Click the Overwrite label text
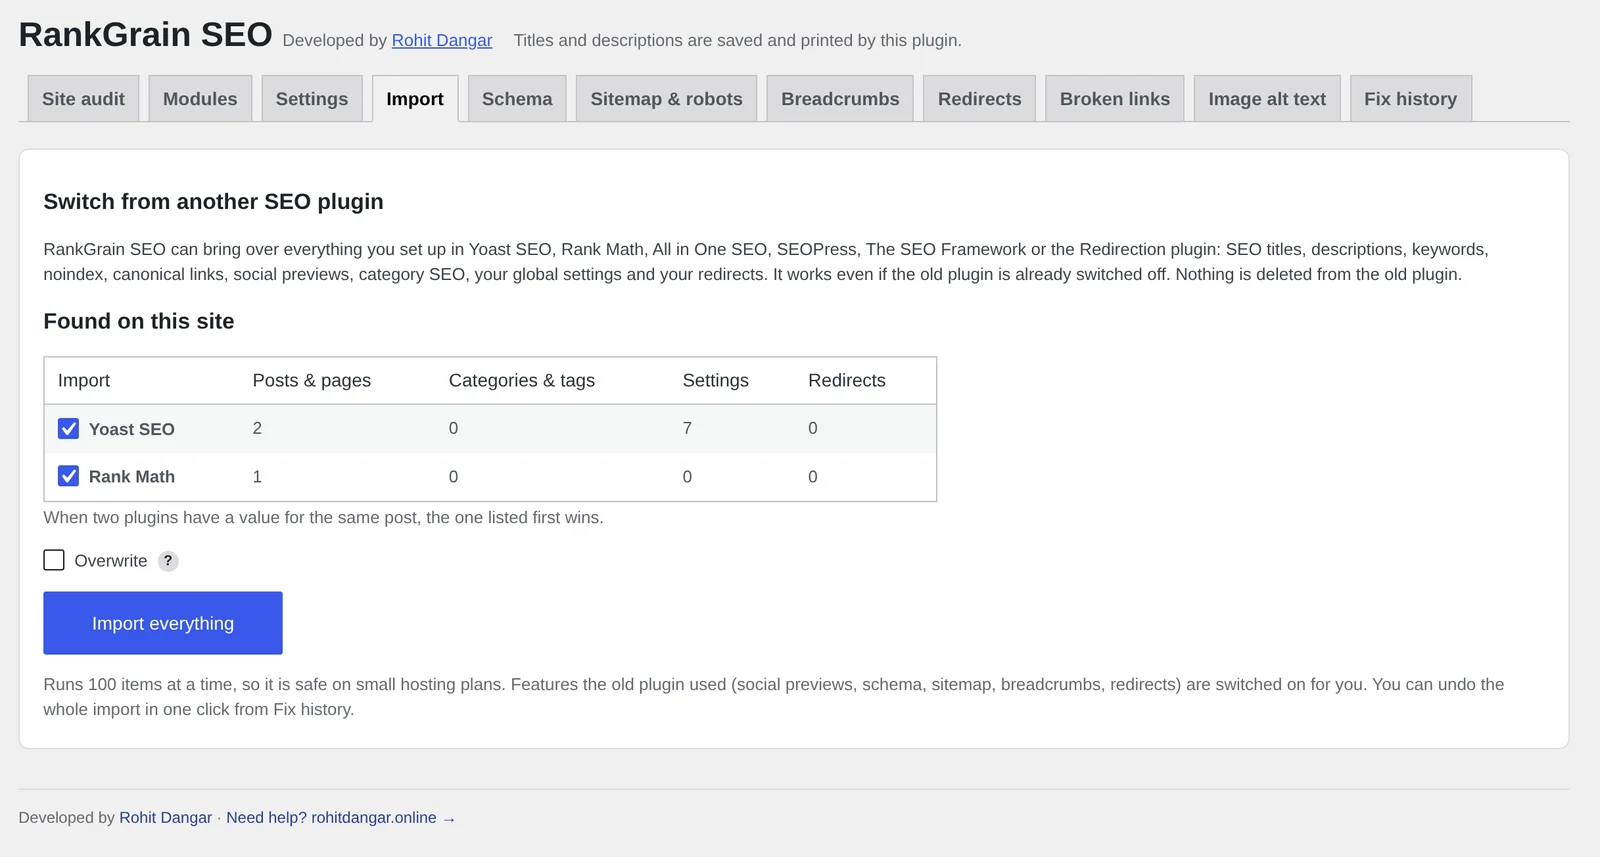Viewport: 1600px width, 857px height. point(111,561)
